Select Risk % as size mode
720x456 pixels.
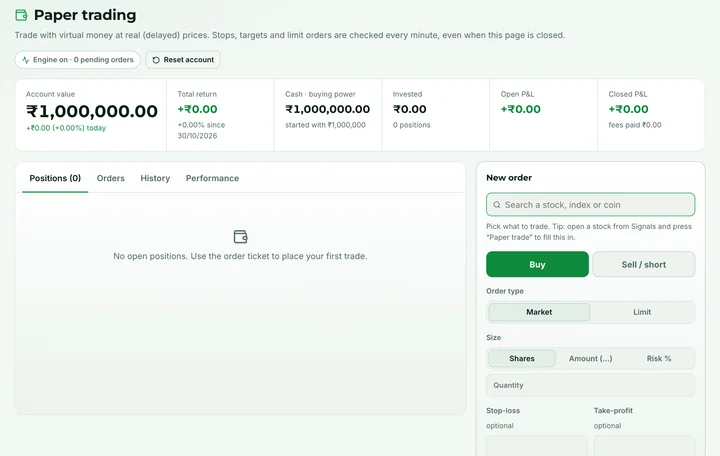point(659,358)
